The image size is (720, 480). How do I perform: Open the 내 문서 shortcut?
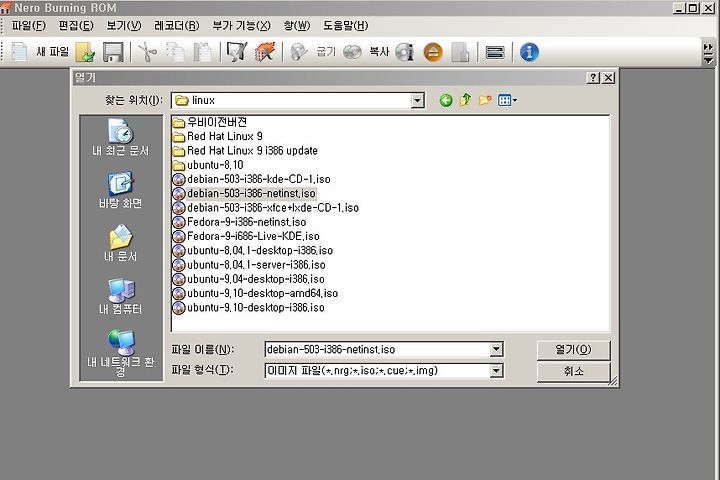(x=121, y=243)
